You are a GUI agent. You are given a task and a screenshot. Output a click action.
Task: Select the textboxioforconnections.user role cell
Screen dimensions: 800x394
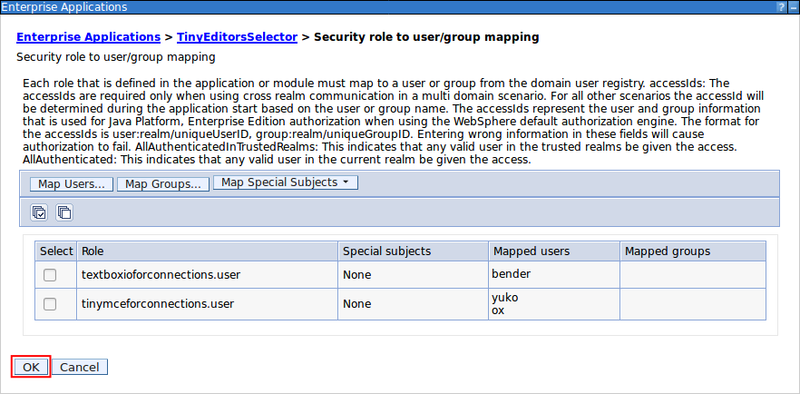[x=207, y=275]
